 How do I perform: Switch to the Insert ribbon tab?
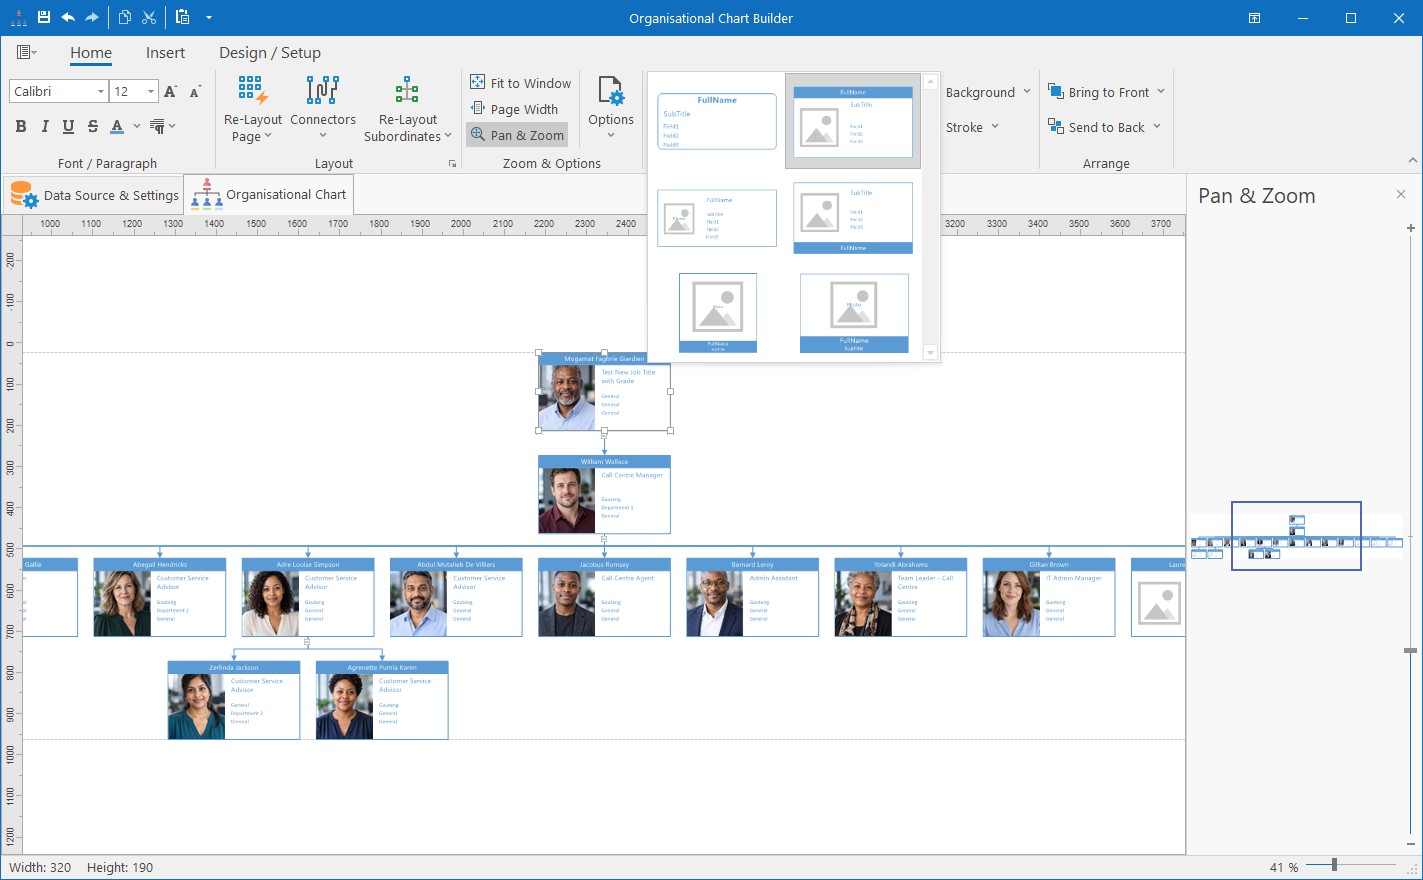pyautogui.click(x=165, y=53)
